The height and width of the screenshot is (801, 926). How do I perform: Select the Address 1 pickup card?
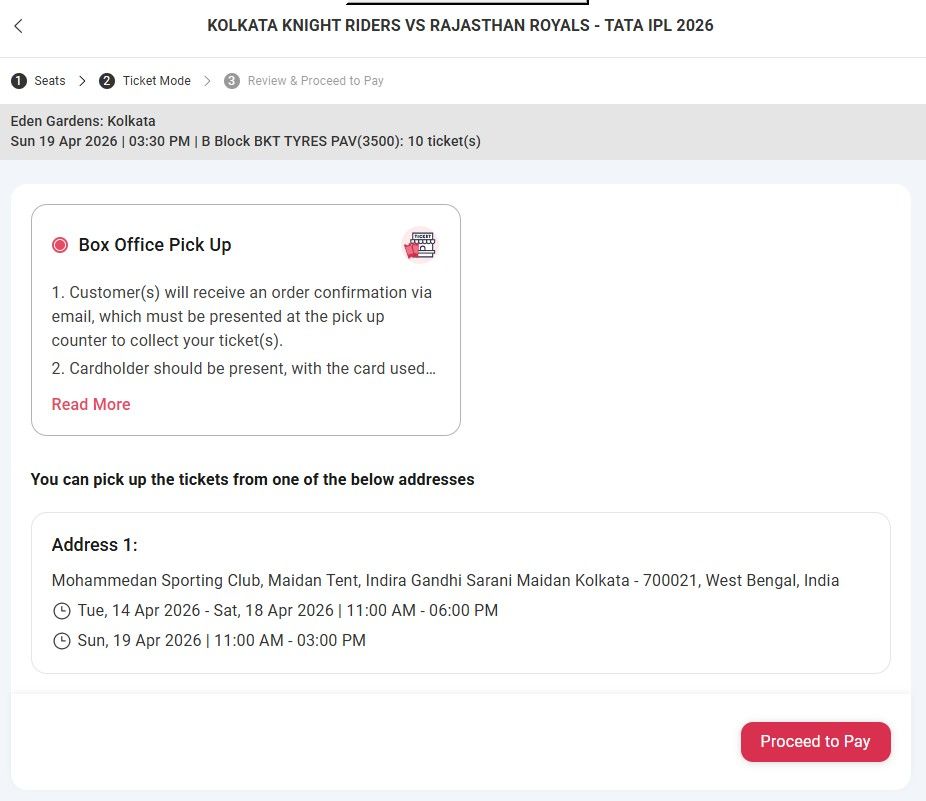(460, 592)
